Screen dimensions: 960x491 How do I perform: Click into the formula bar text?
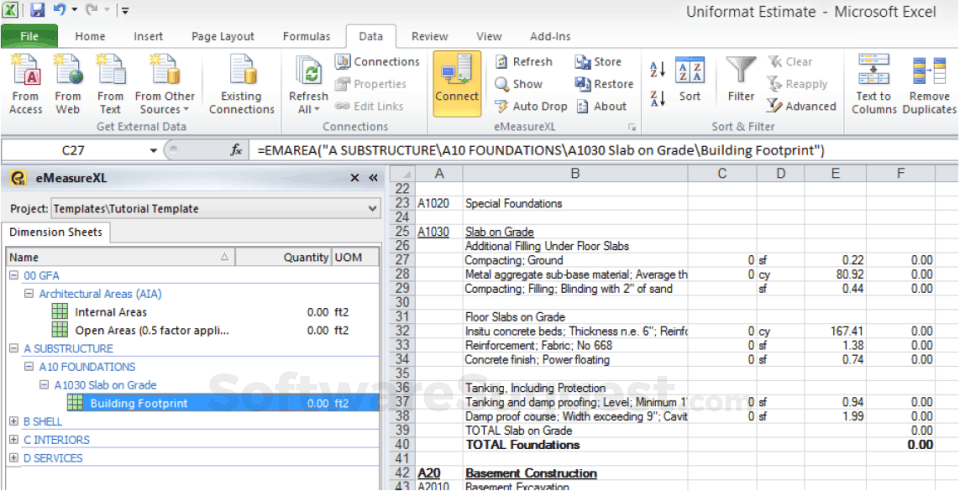click(x=540, y=150)
